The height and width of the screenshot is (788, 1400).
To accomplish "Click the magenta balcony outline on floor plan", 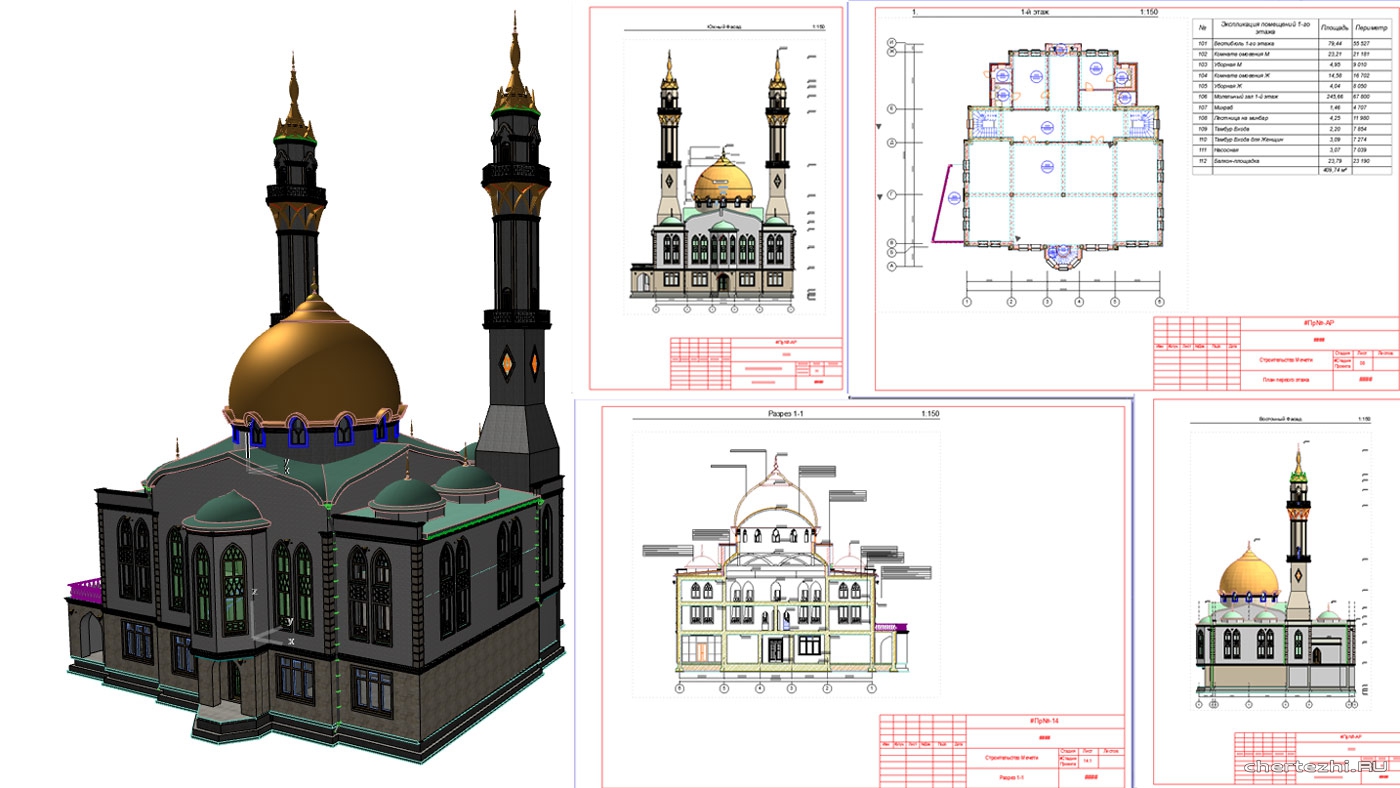I will click(x=940, y=203).
